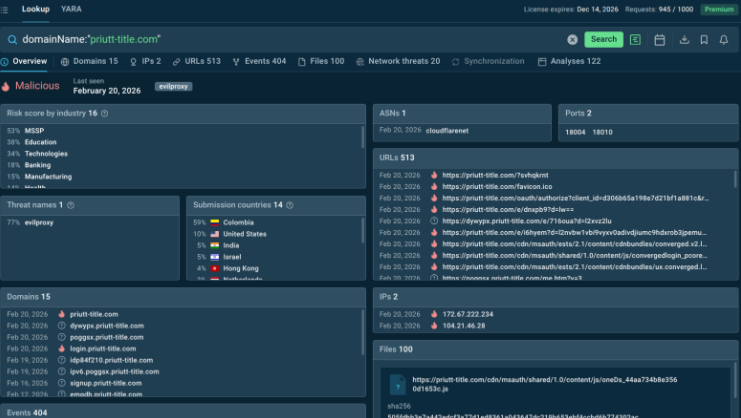This screenshot has width=741, height=418.
Task: Bookmark this search with the bookmark icon
Action: pos(704,40)
